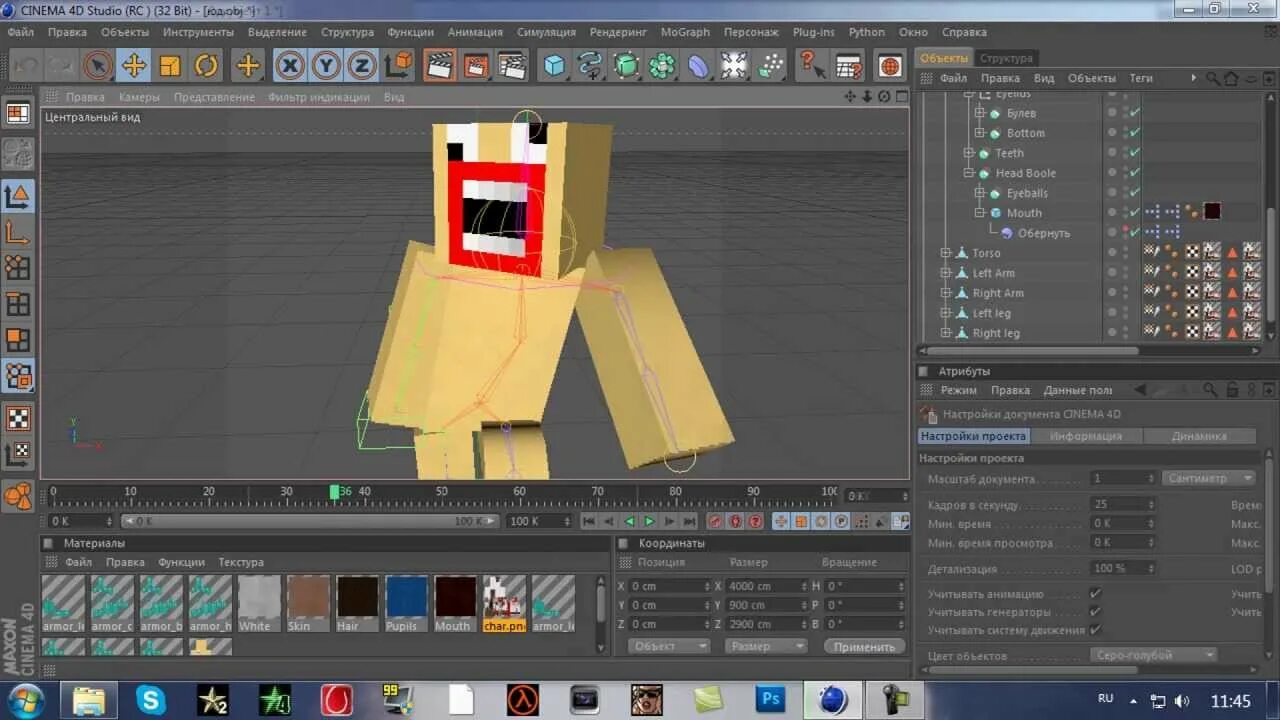Select Points mode in left palette

tap(18, 267)
